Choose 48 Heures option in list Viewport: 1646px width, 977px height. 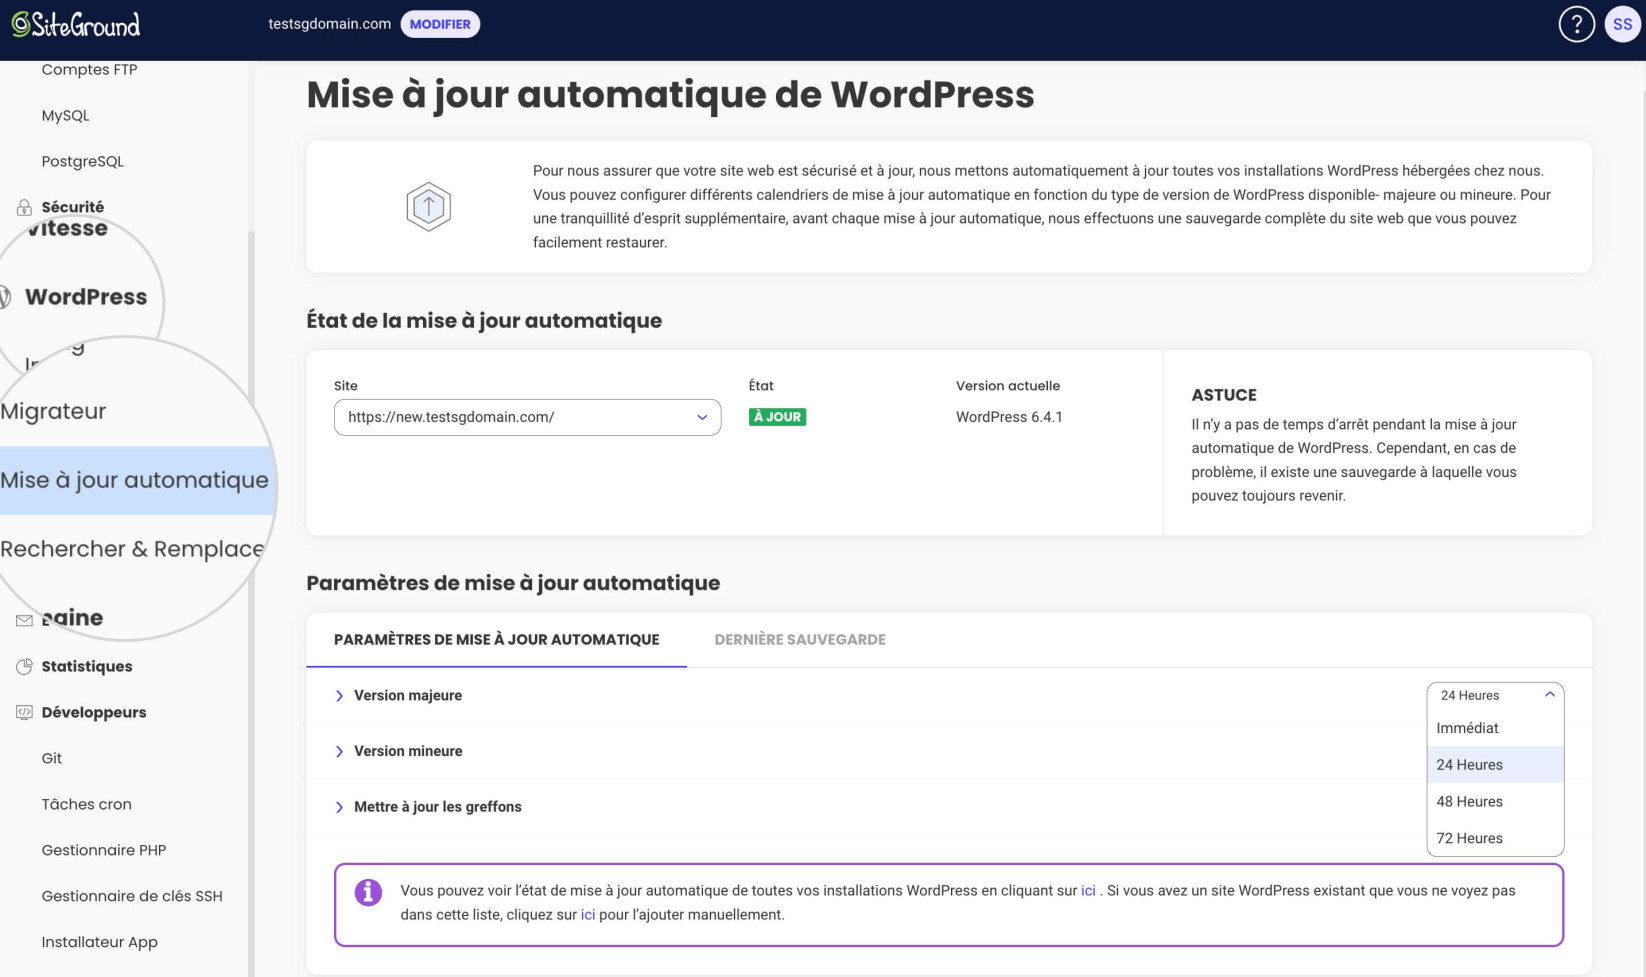(1495, 802)
